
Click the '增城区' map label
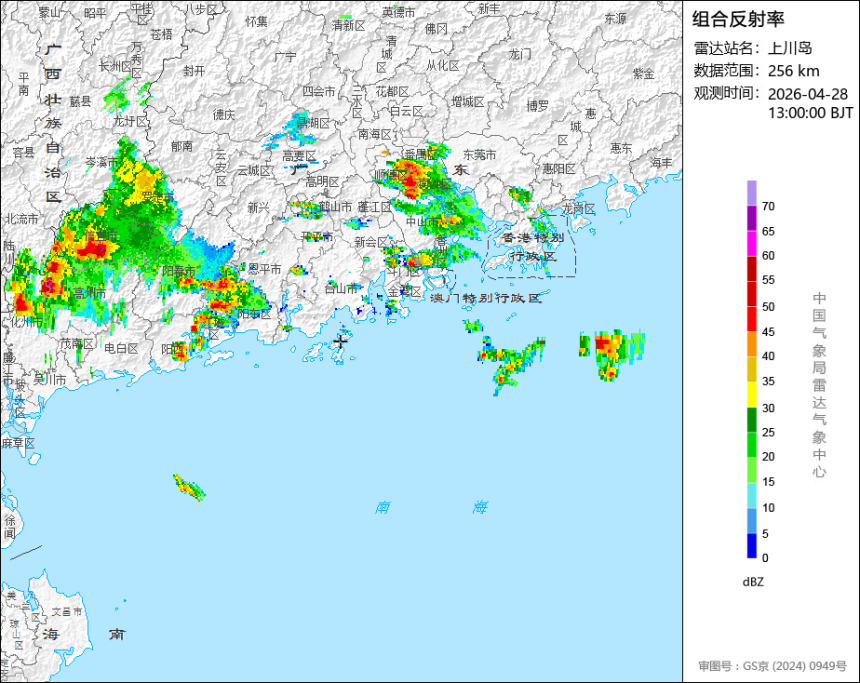[467, 101]
